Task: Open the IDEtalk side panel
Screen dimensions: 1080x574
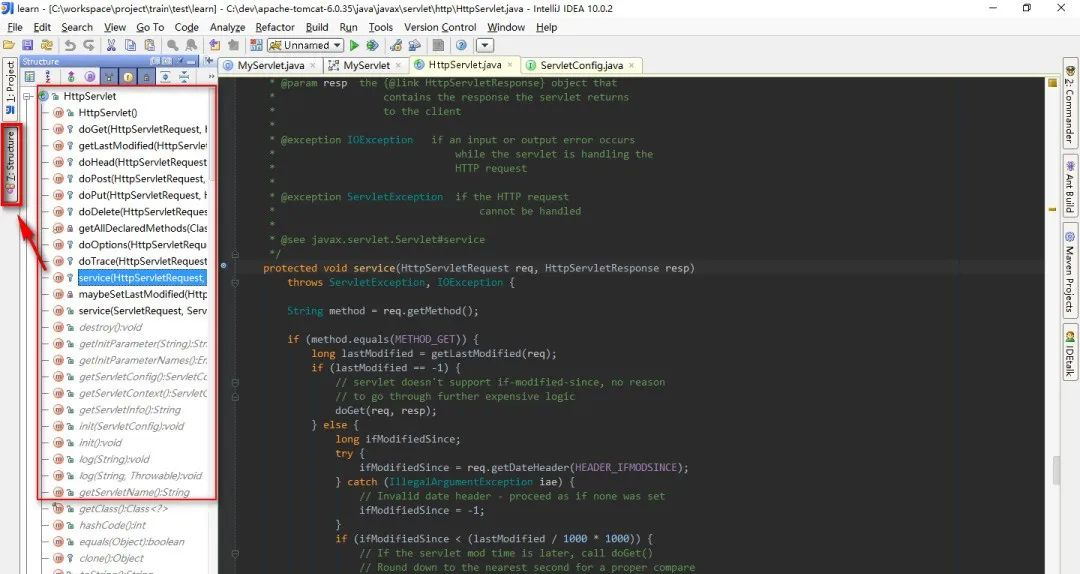Action: coord(1070,353)
